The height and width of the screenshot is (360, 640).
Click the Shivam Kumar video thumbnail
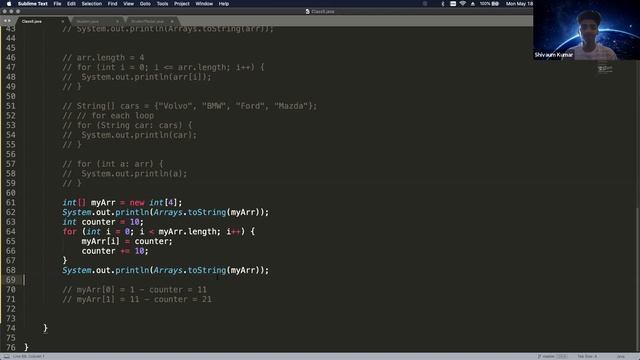coord(586,30)
